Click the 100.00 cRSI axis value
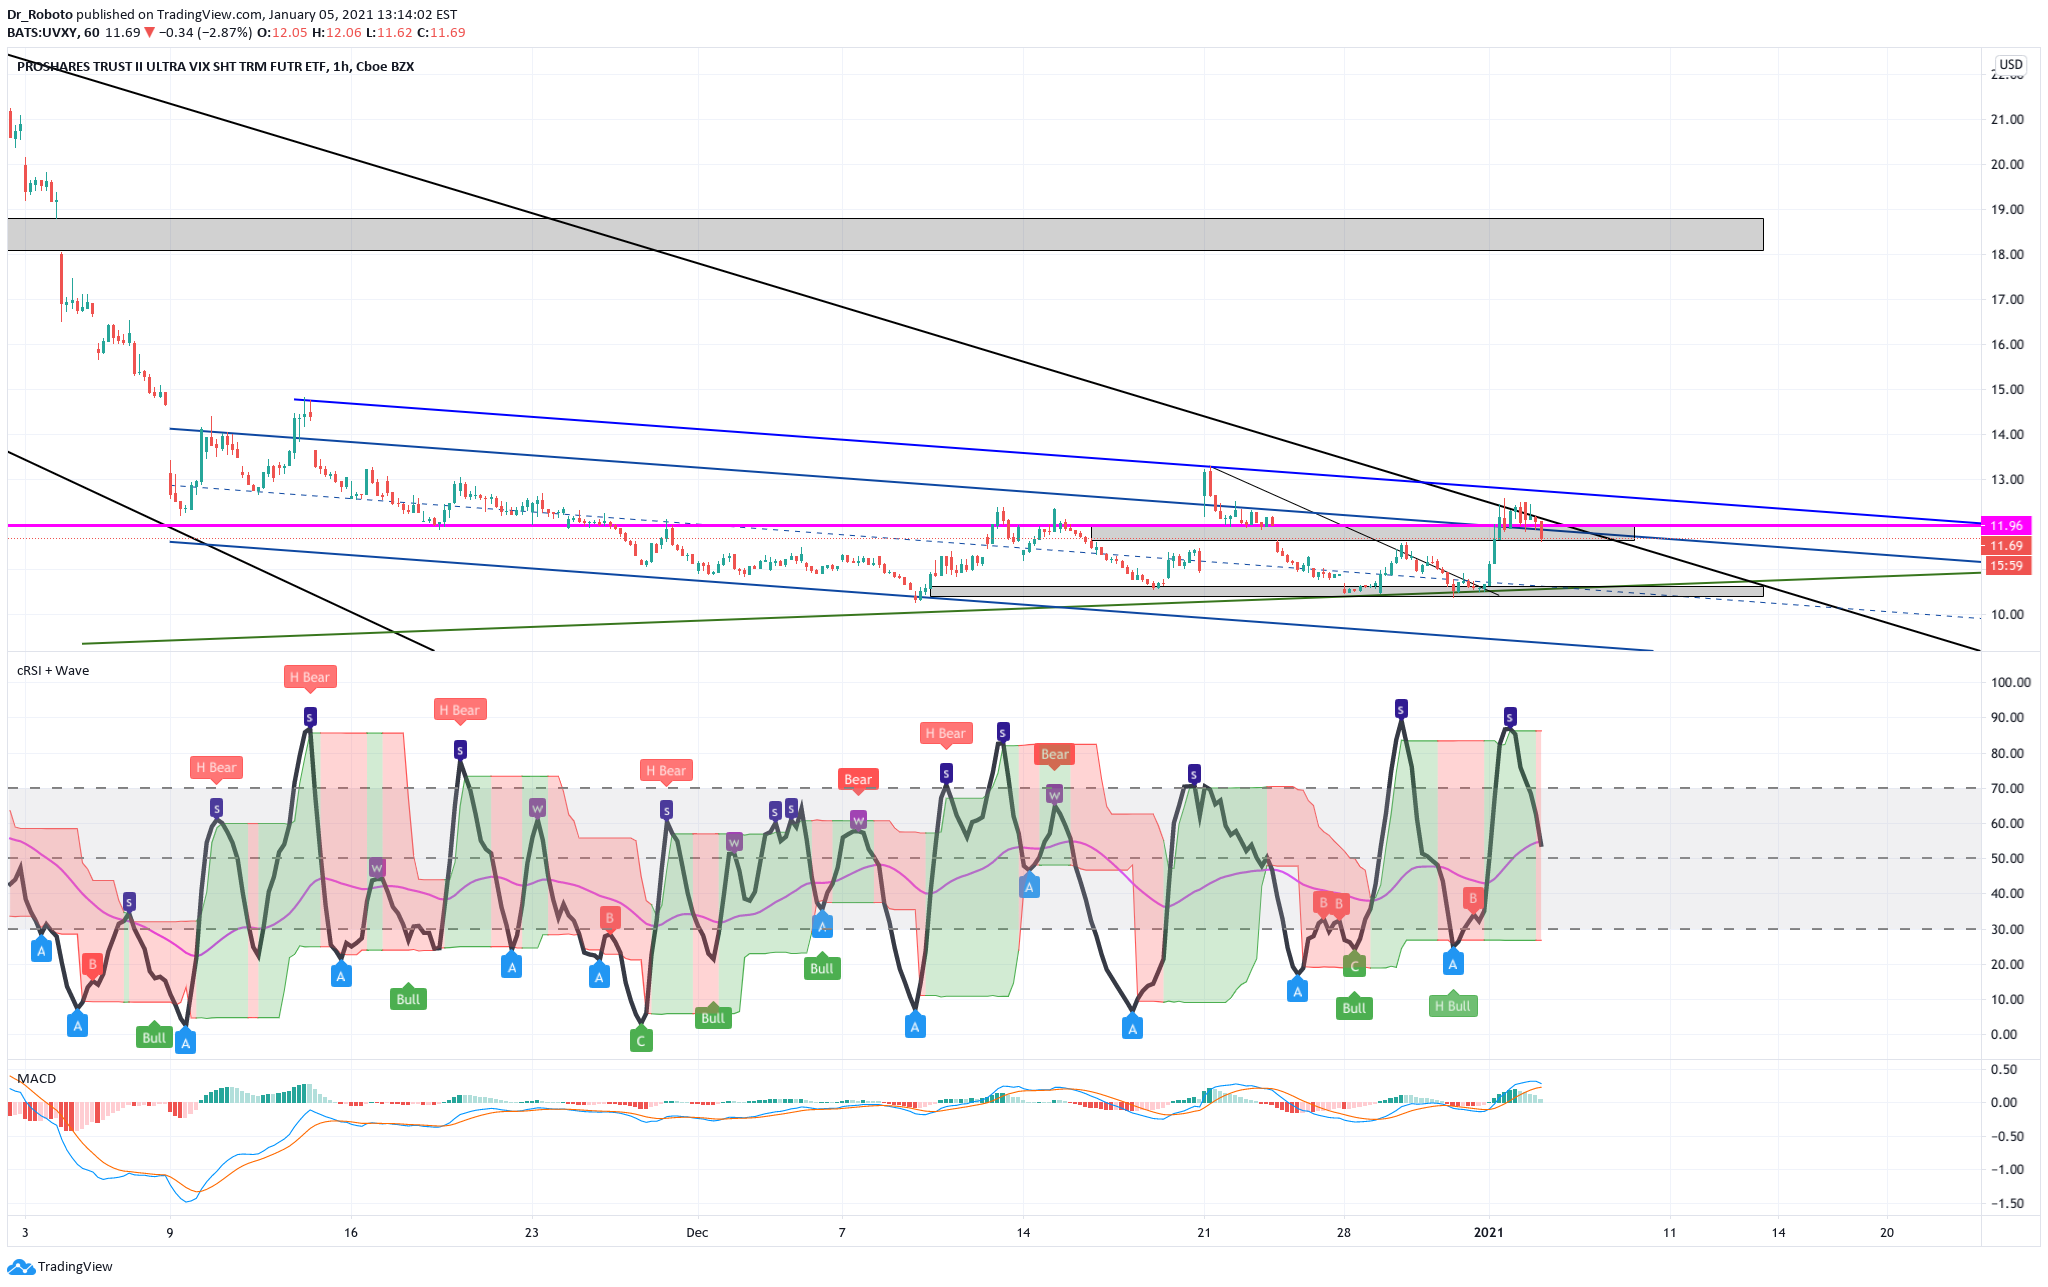The height and width of the screenshot is (1287, 2048). click(2010, 682)
